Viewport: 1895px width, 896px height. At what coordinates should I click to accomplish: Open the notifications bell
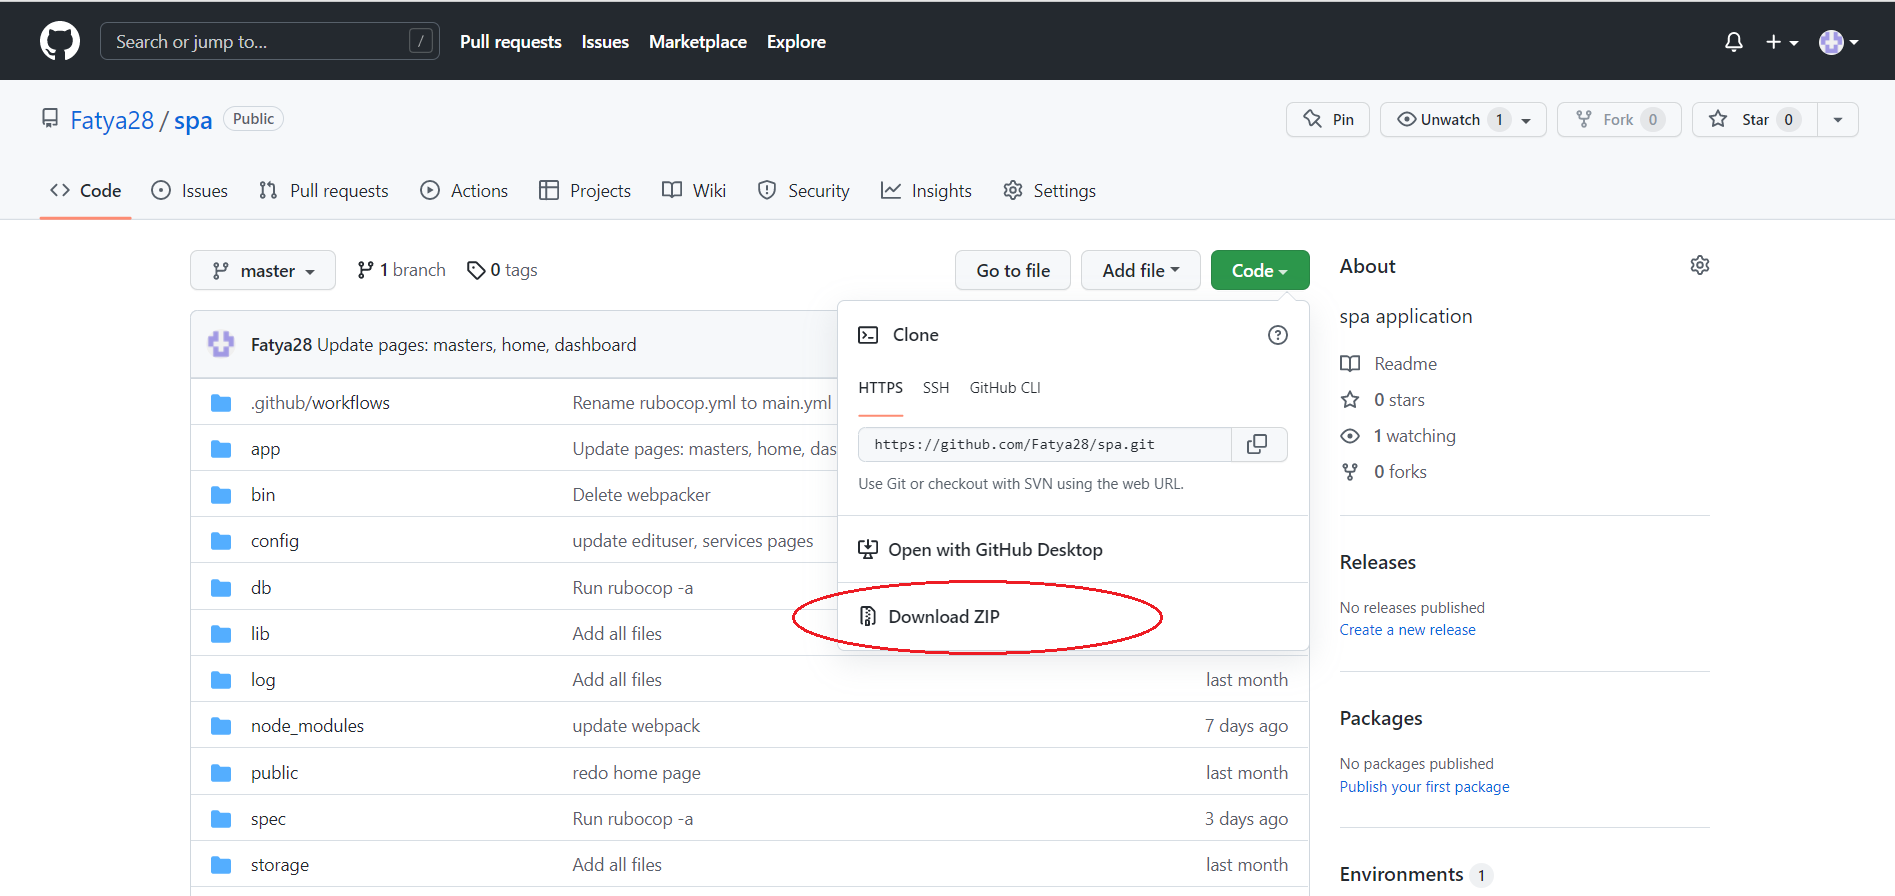click(1734, 42)
